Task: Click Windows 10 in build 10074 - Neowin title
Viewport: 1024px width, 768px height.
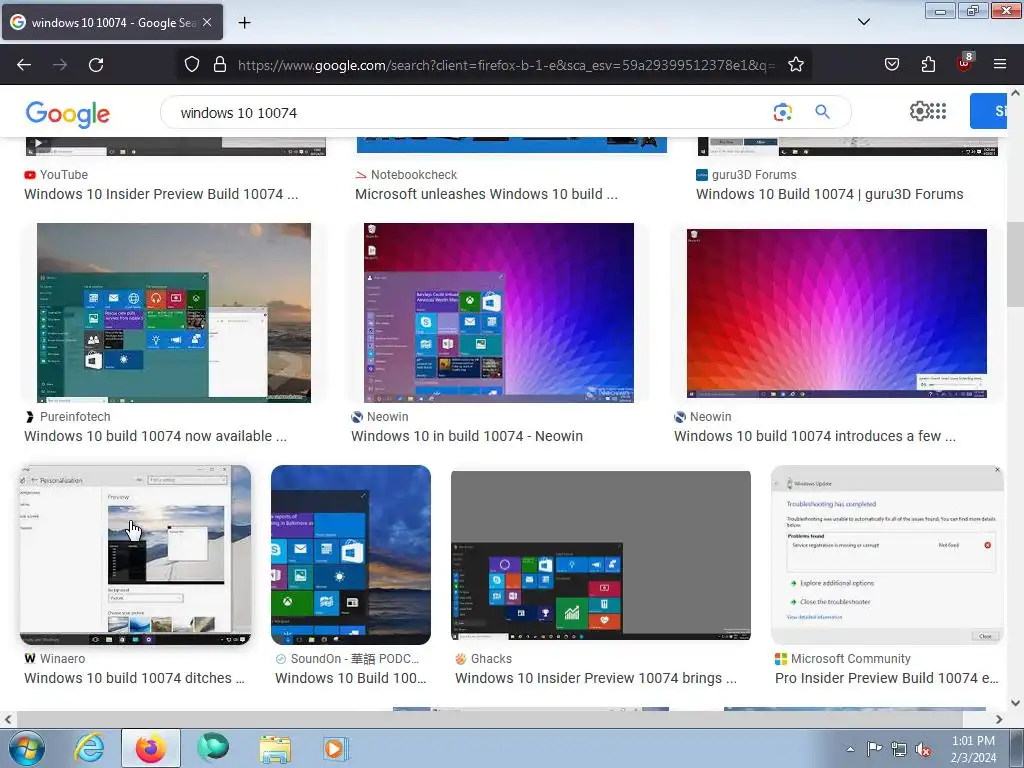Action: (467, 436)
